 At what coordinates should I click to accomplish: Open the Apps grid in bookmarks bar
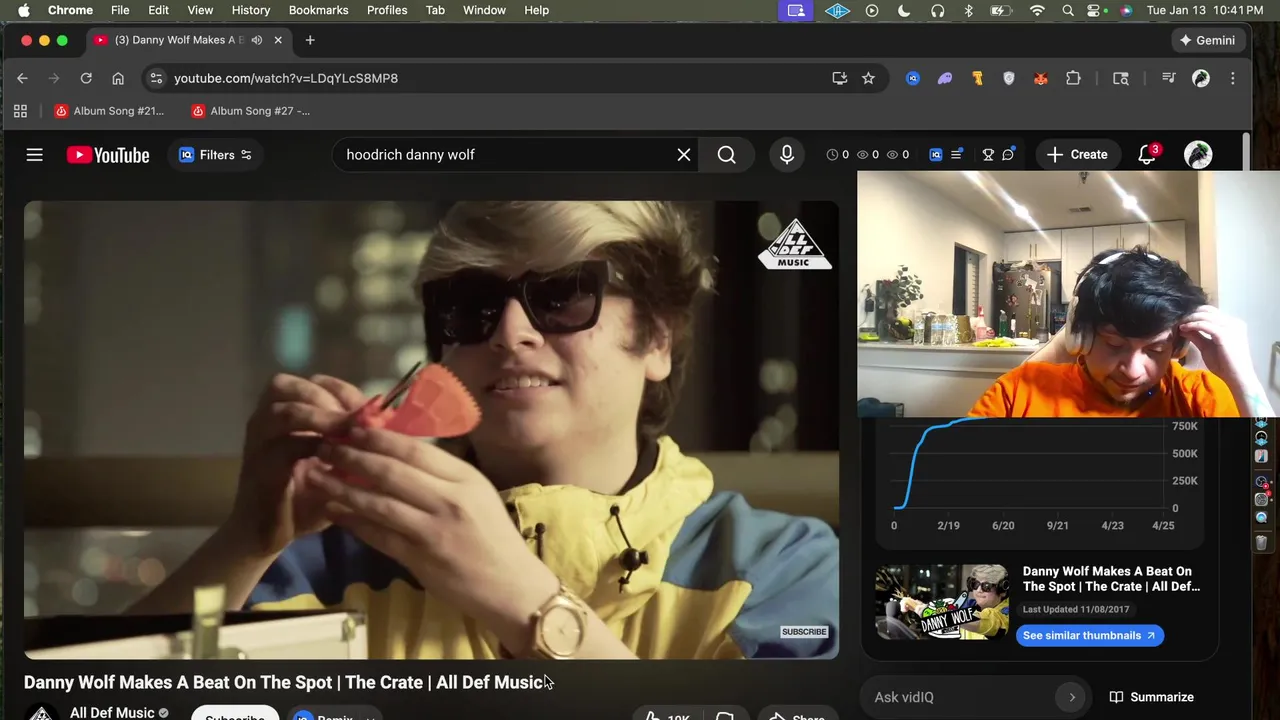click(20, 111)
